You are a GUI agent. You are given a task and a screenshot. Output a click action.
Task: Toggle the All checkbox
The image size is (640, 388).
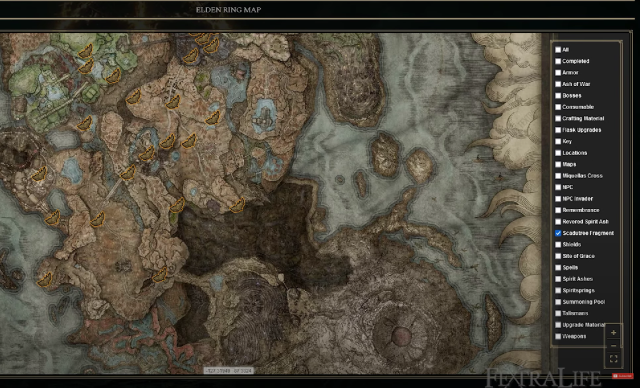tap(558, 50)
